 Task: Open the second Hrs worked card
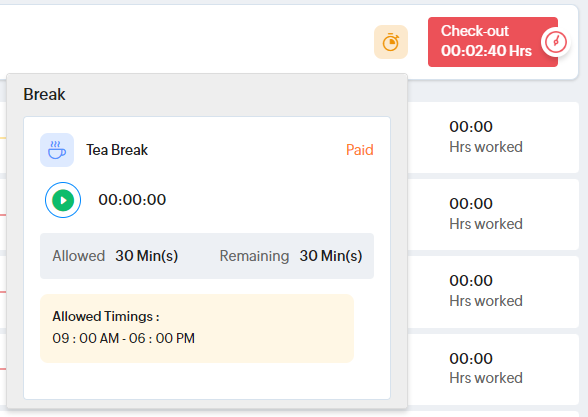pos(493,214)
